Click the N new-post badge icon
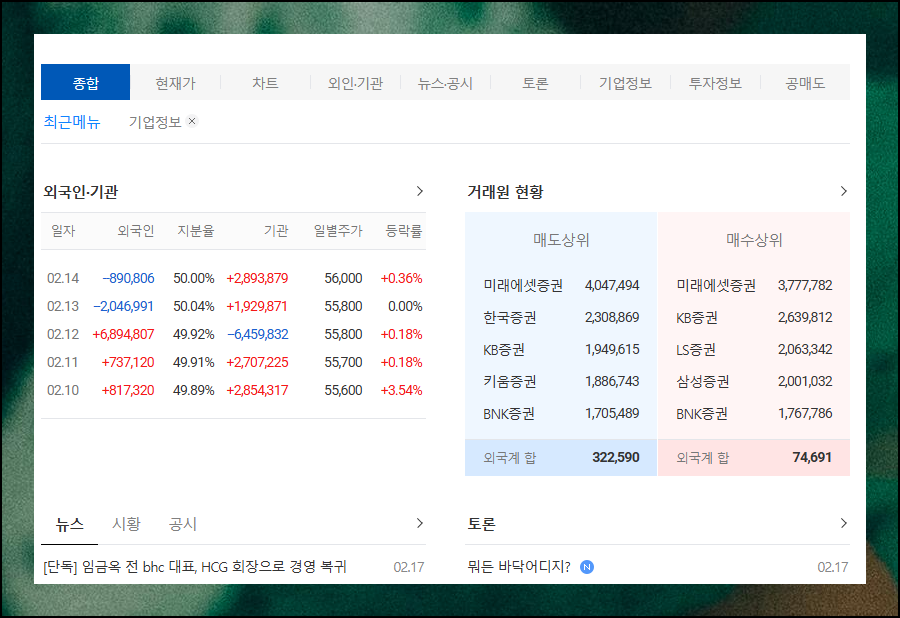 587,567
